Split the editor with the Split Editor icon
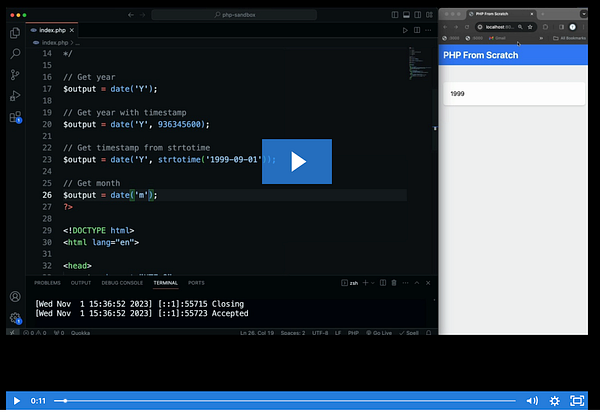 417,30
